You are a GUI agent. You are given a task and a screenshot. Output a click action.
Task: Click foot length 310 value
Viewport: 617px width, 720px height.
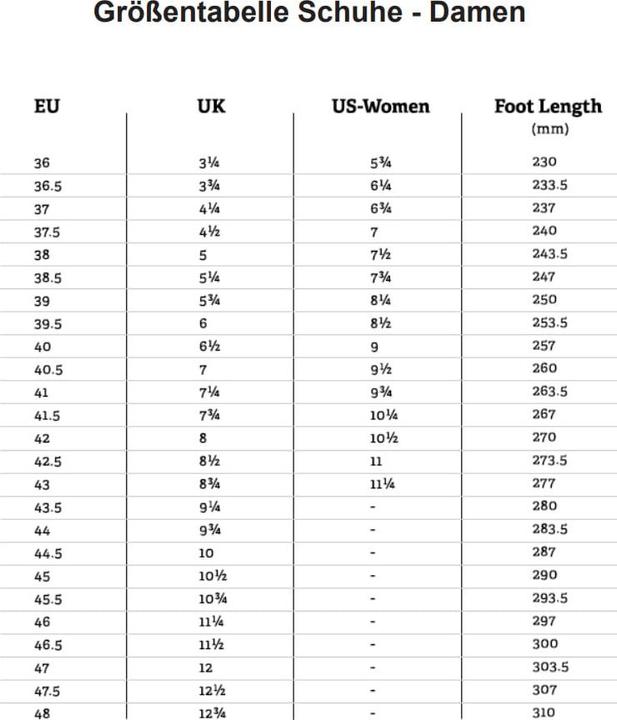coord(544,713)
